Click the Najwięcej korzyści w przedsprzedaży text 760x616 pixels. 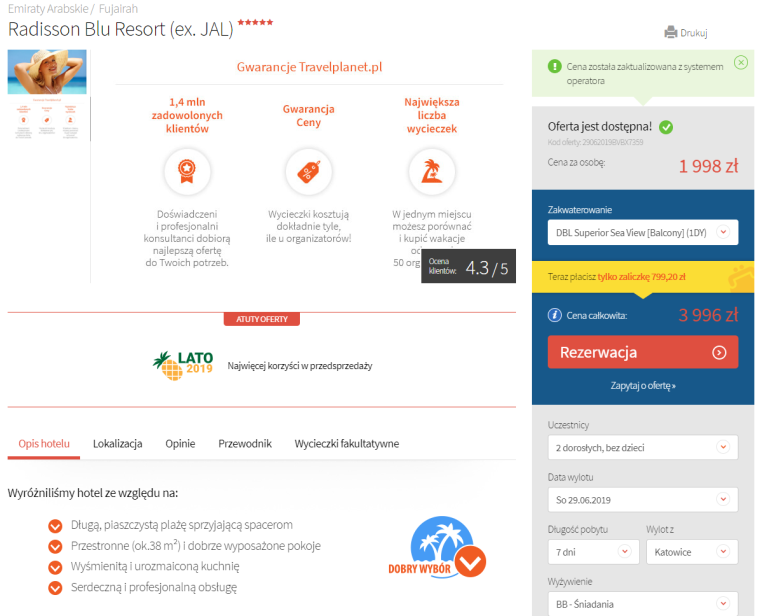pos(300,366)
